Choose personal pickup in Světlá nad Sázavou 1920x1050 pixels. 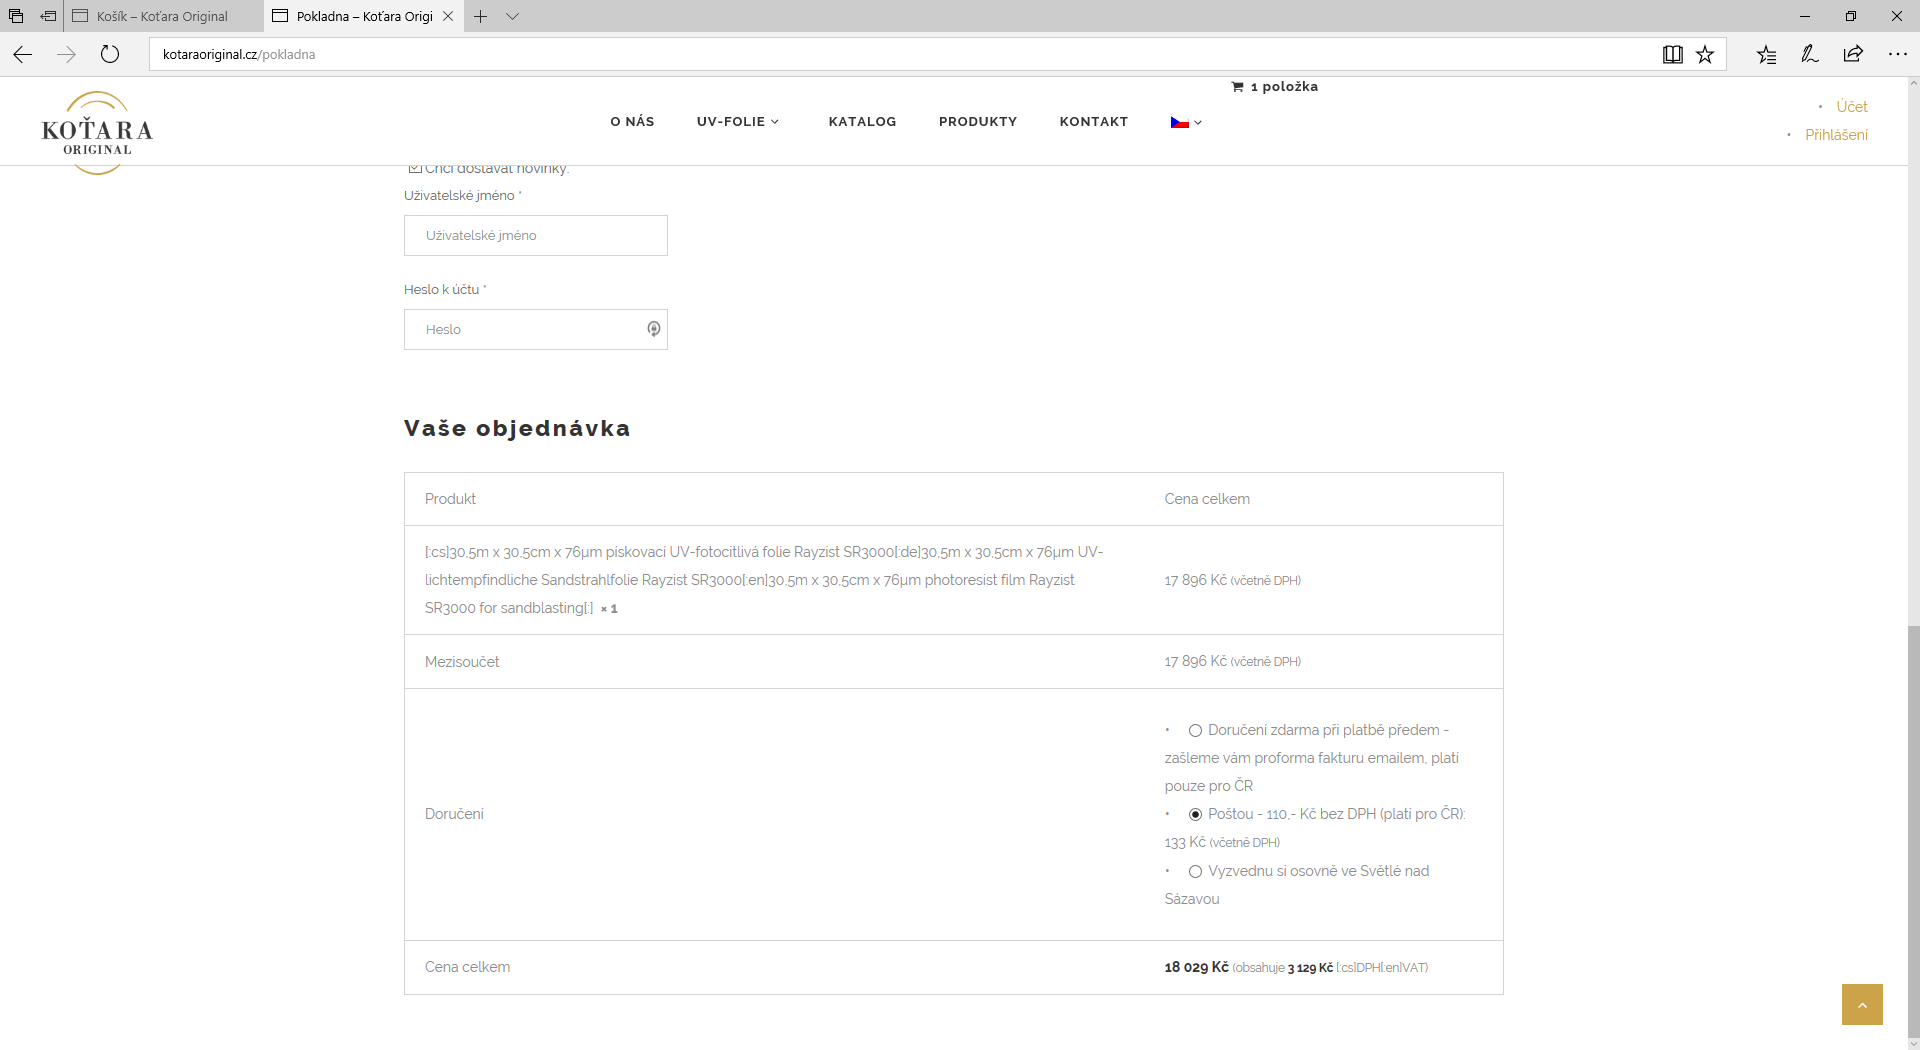(1195, 872)
